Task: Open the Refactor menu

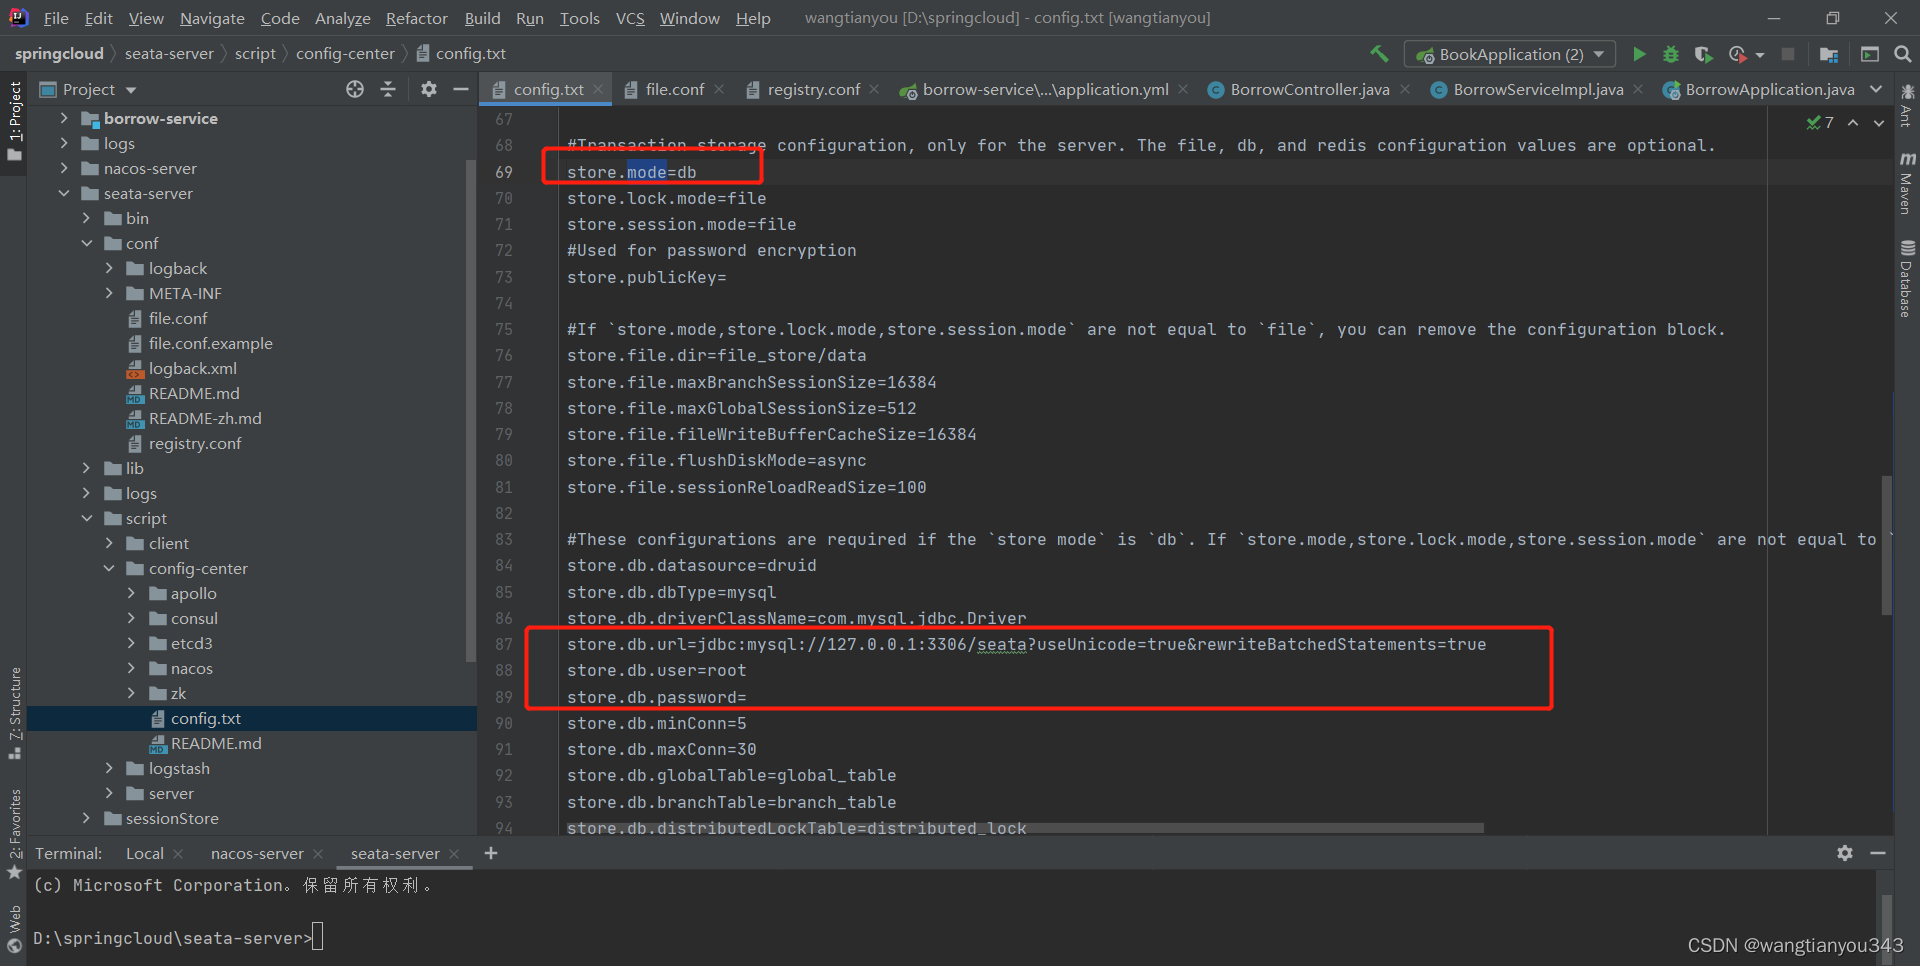Action: (416, 18)
